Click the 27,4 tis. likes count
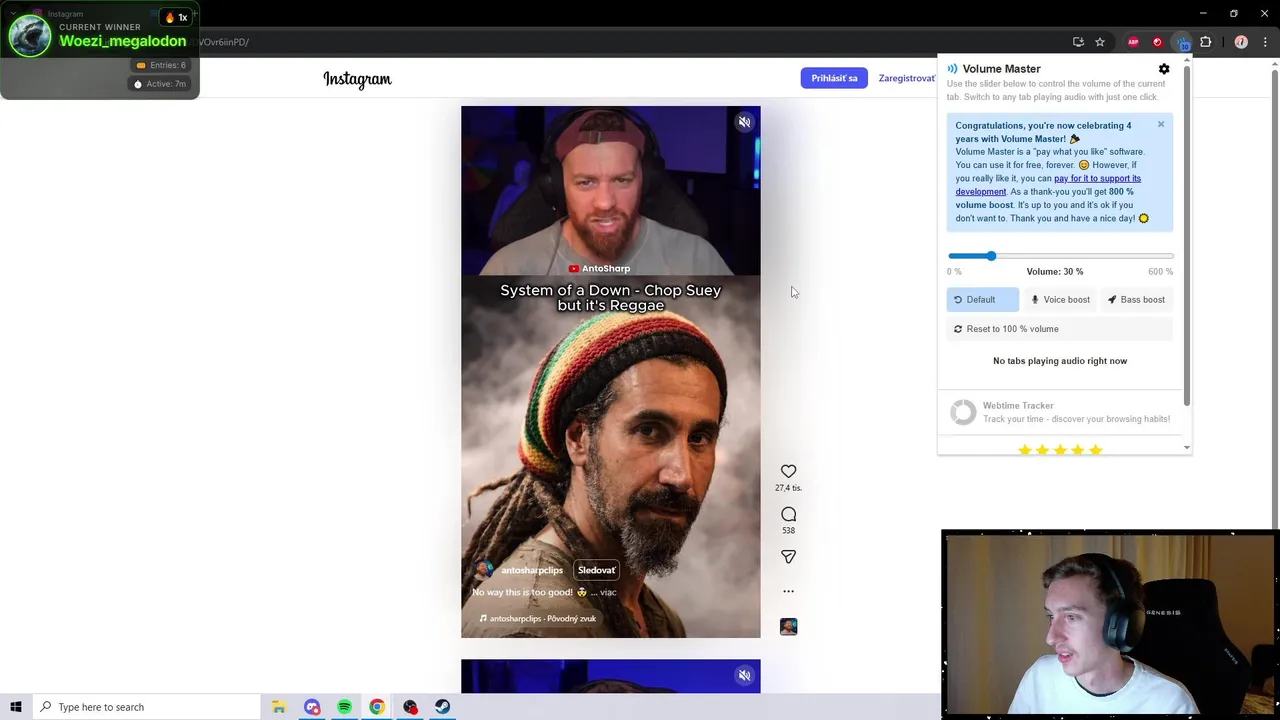This screenshot has height=720, width=1280. pos(788,488)
